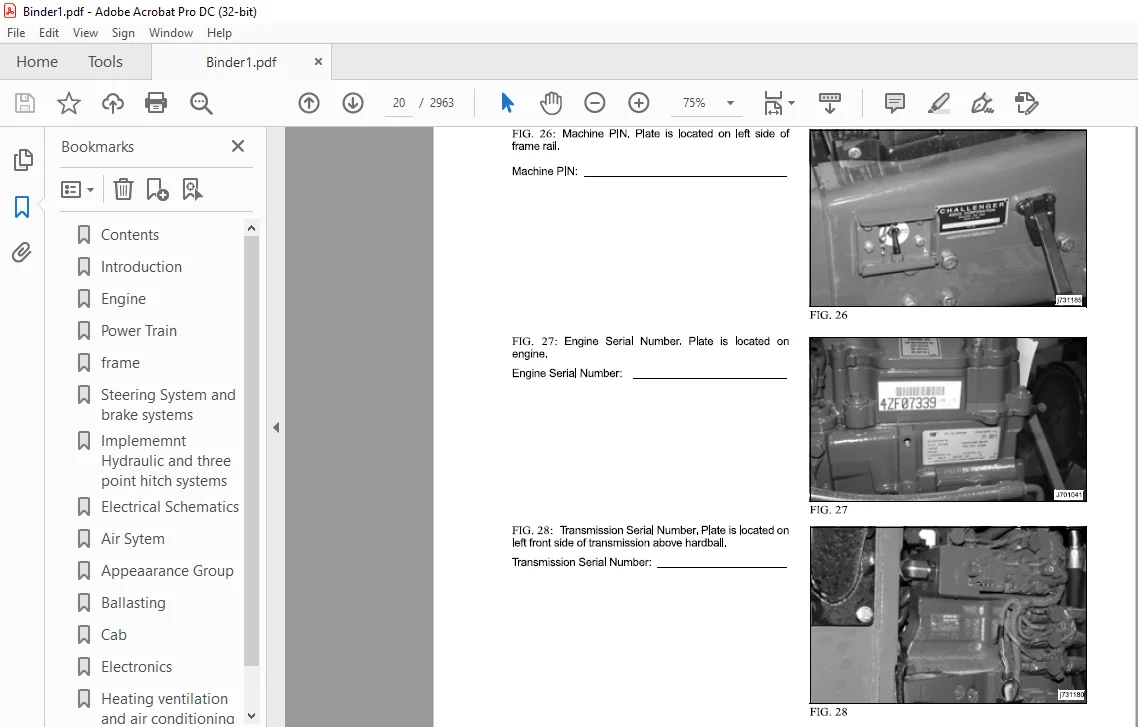Go to previous page arrow
Screen dimensions: 1138x727
[309, 103]
